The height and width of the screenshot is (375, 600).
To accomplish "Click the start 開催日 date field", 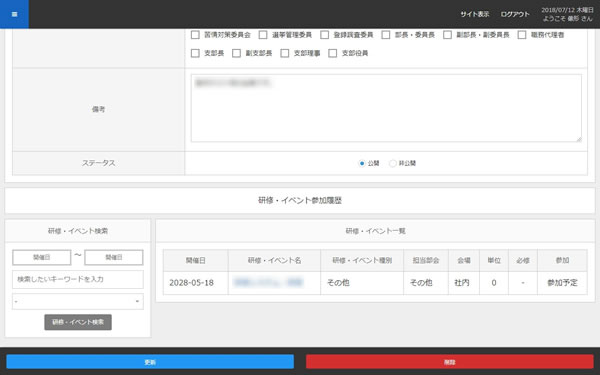I will [42, 258].
